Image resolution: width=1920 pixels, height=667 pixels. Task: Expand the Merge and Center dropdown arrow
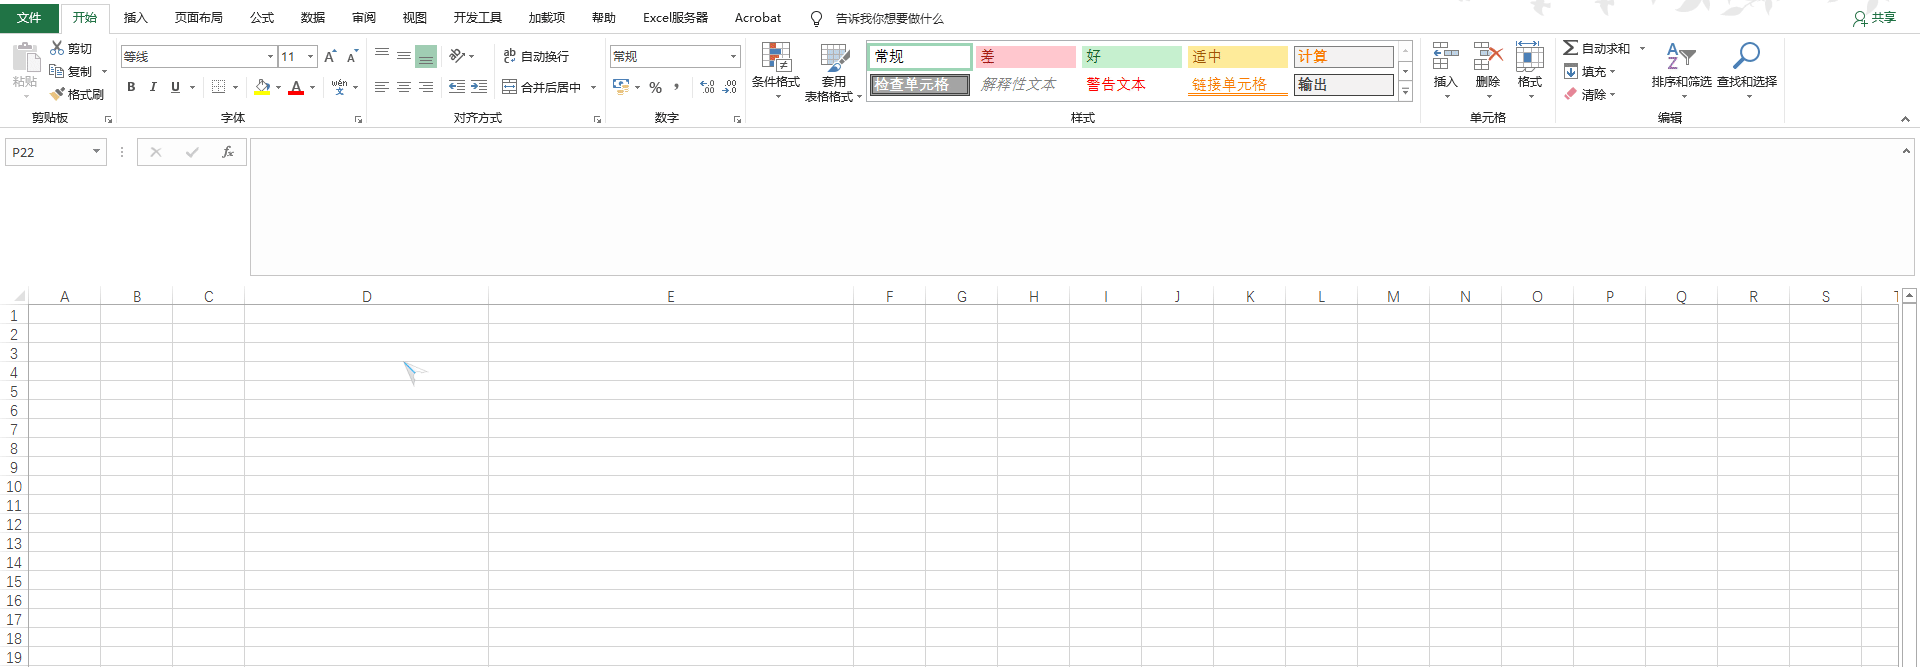tap(593, 88)
